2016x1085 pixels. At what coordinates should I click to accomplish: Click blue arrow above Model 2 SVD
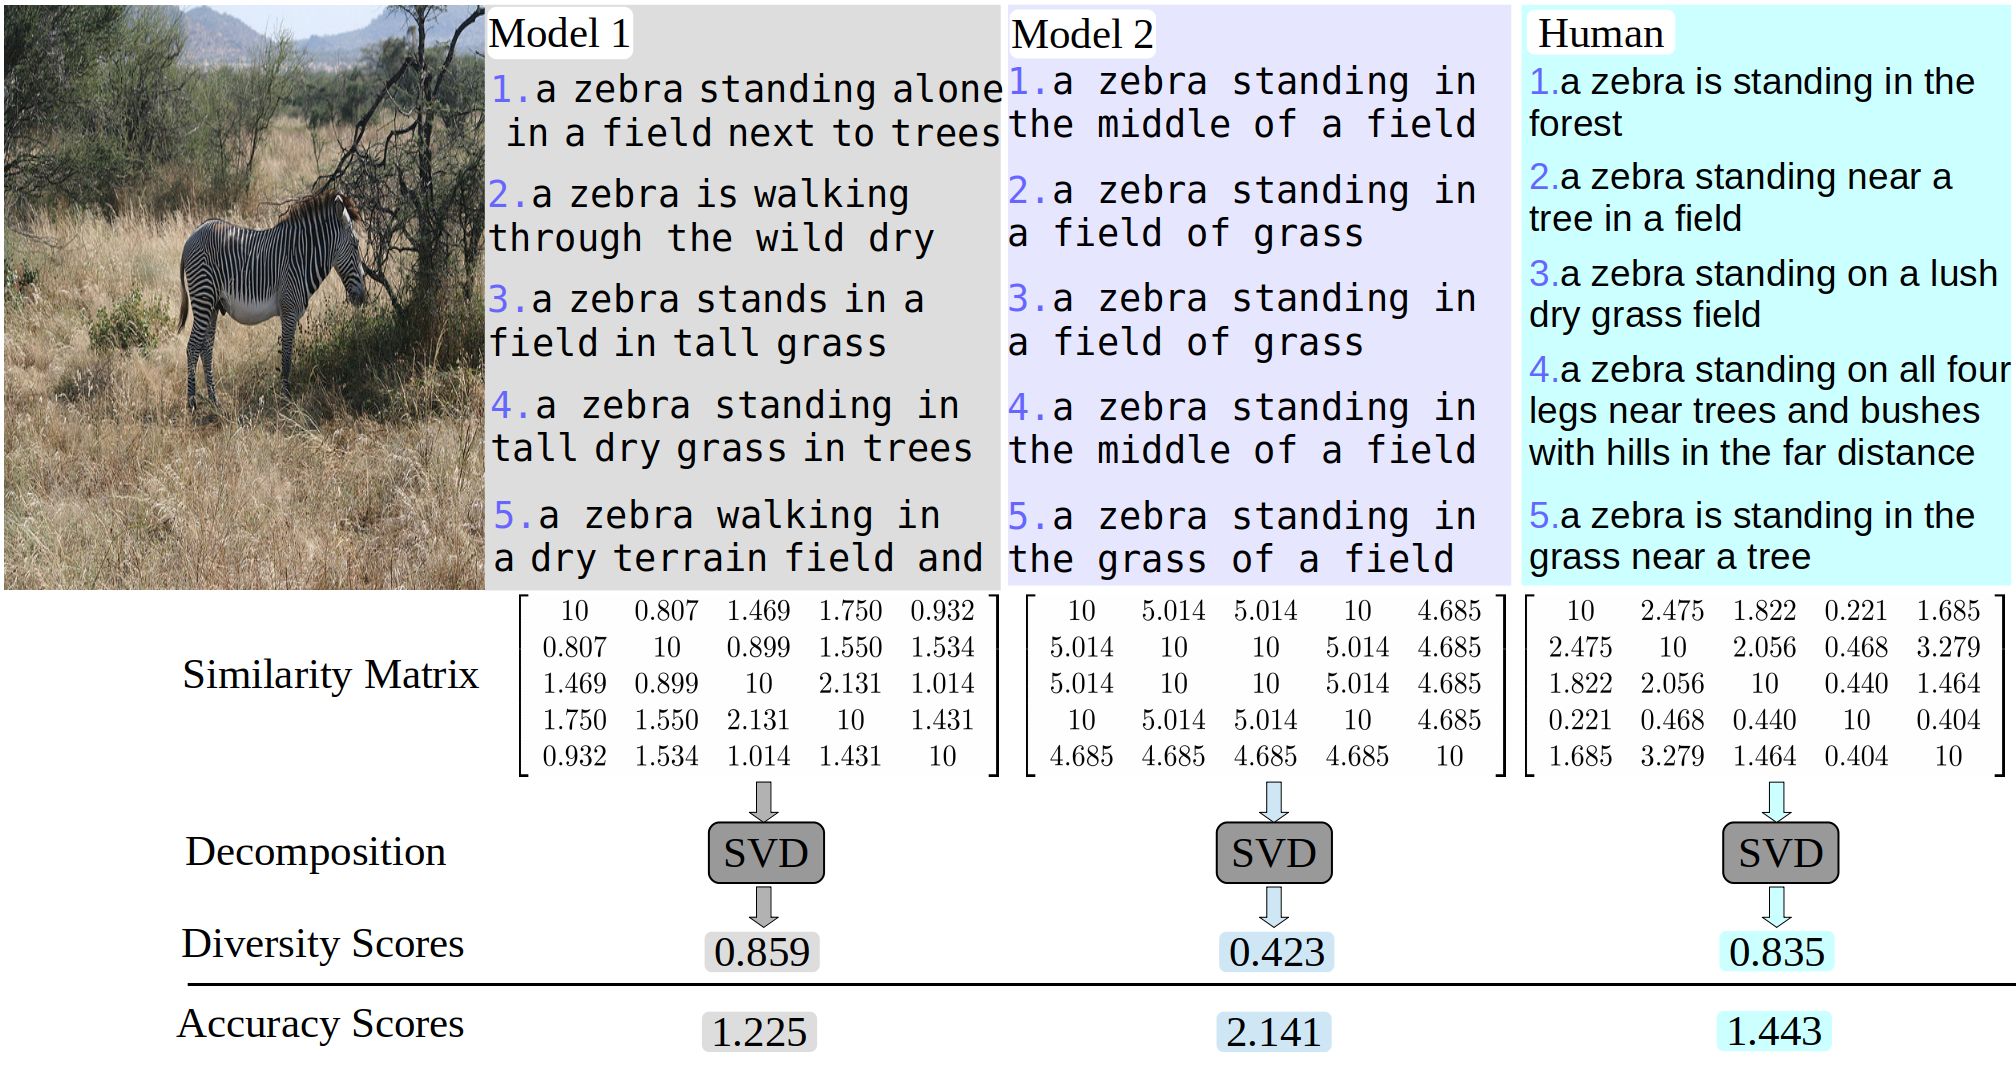point(1274,801)
